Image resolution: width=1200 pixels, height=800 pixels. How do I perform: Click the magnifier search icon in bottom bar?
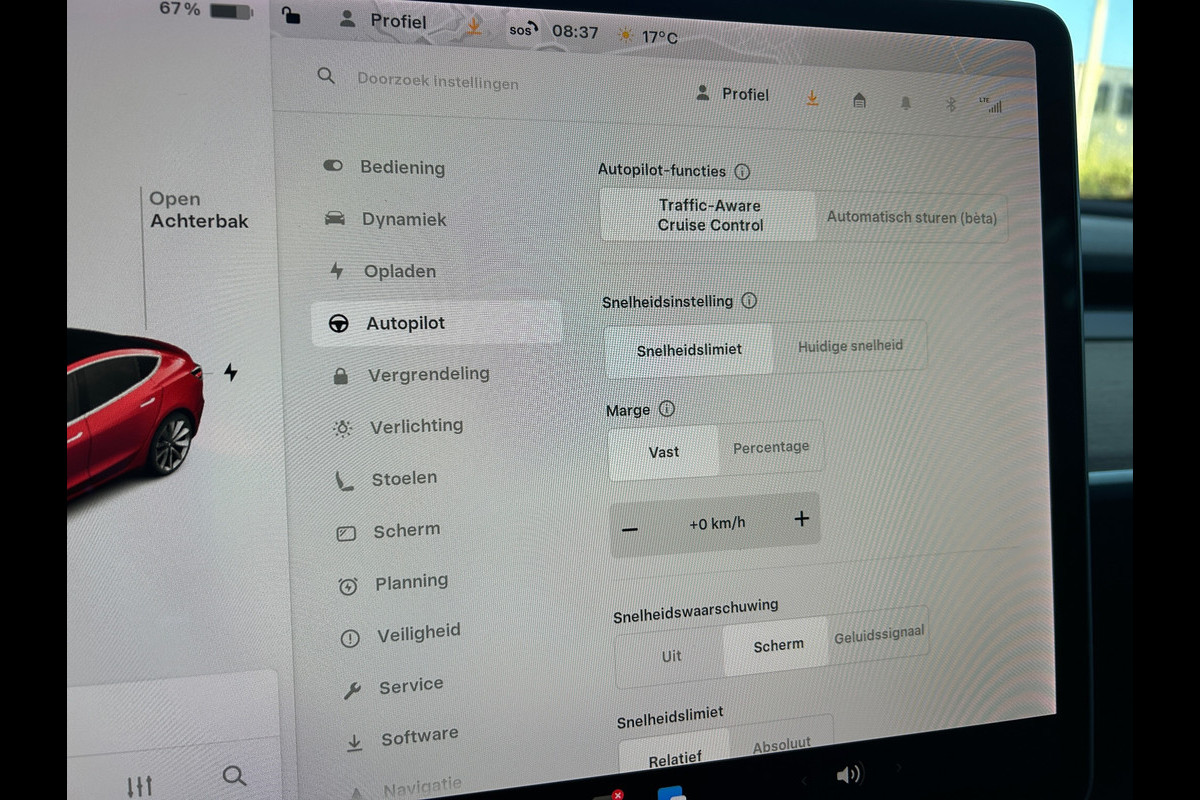point(234,776)
